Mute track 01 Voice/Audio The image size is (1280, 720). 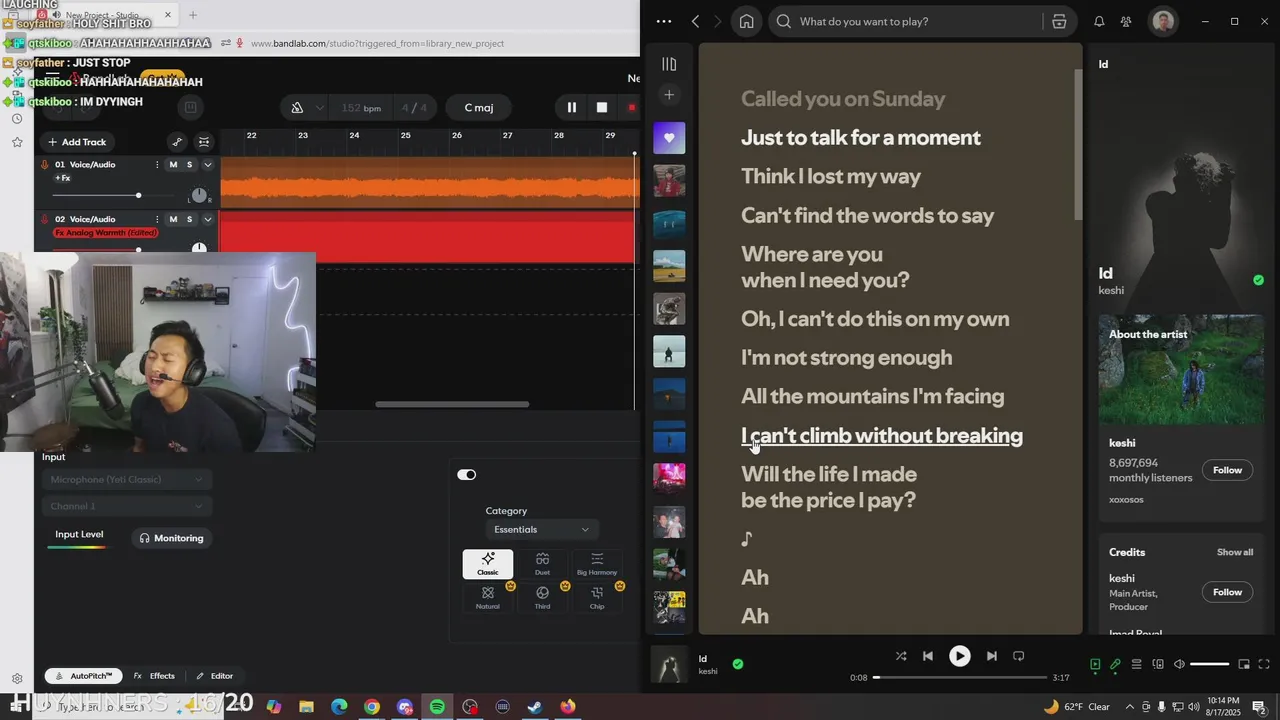point(173,164)
